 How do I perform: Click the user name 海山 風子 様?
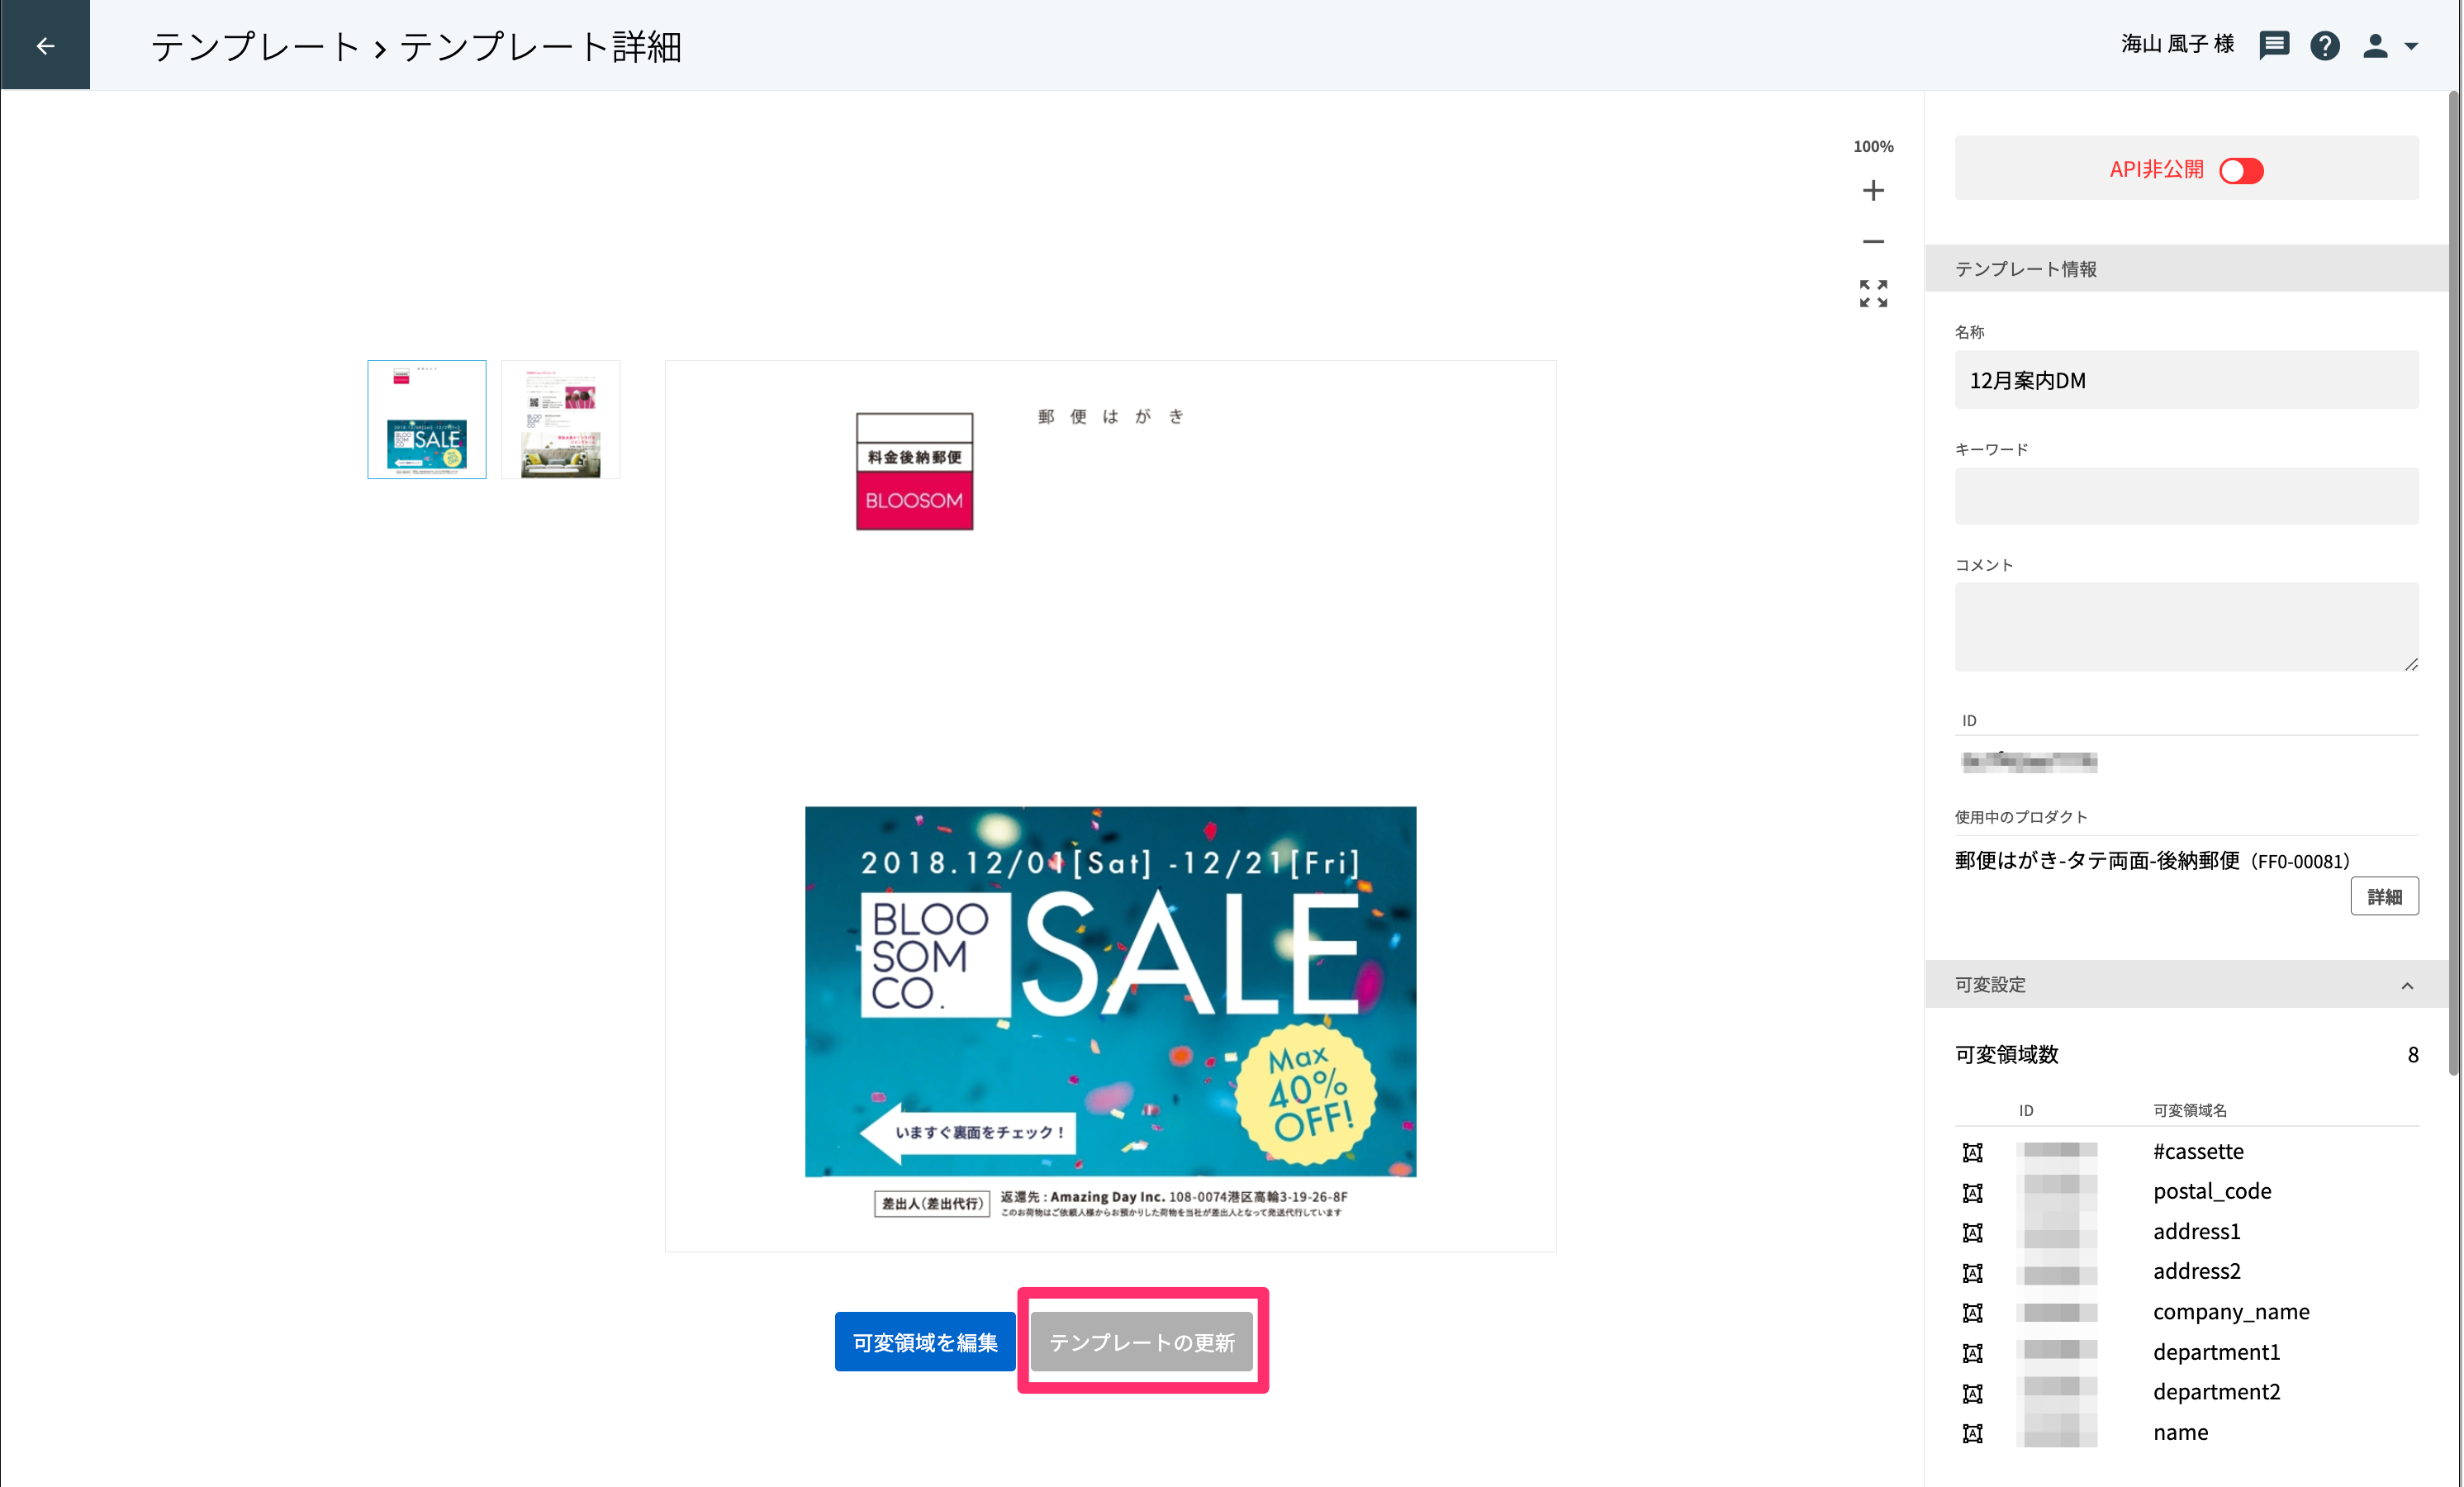2177,44
